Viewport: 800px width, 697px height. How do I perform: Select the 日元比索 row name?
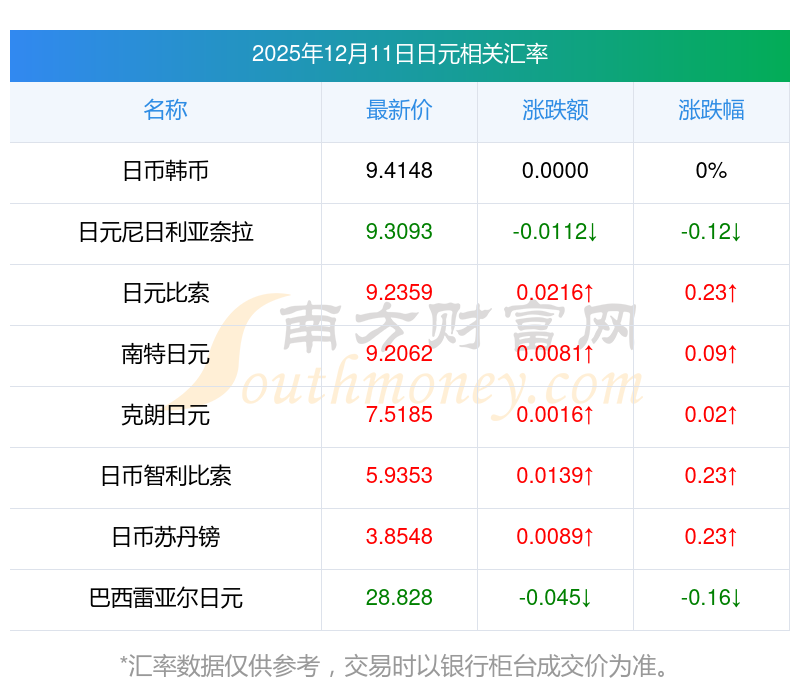tap(165, 293)
